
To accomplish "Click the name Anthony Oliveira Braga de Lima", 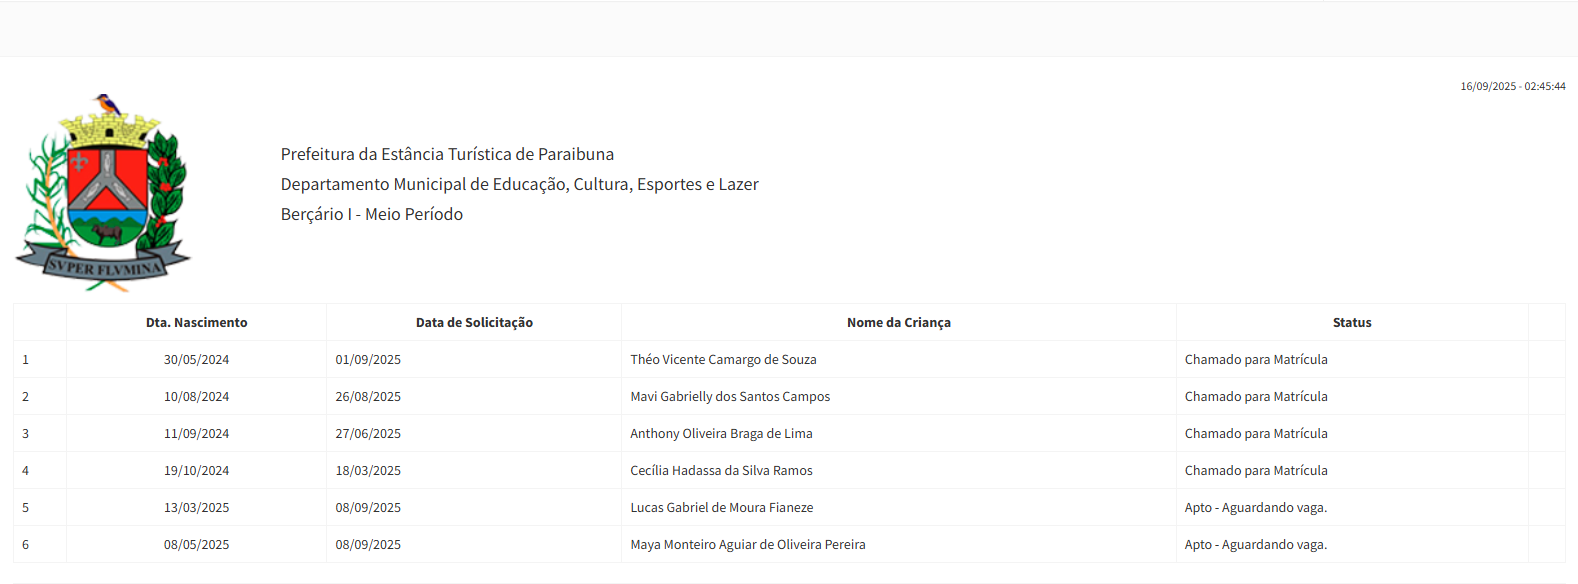I will pos(721,434).
